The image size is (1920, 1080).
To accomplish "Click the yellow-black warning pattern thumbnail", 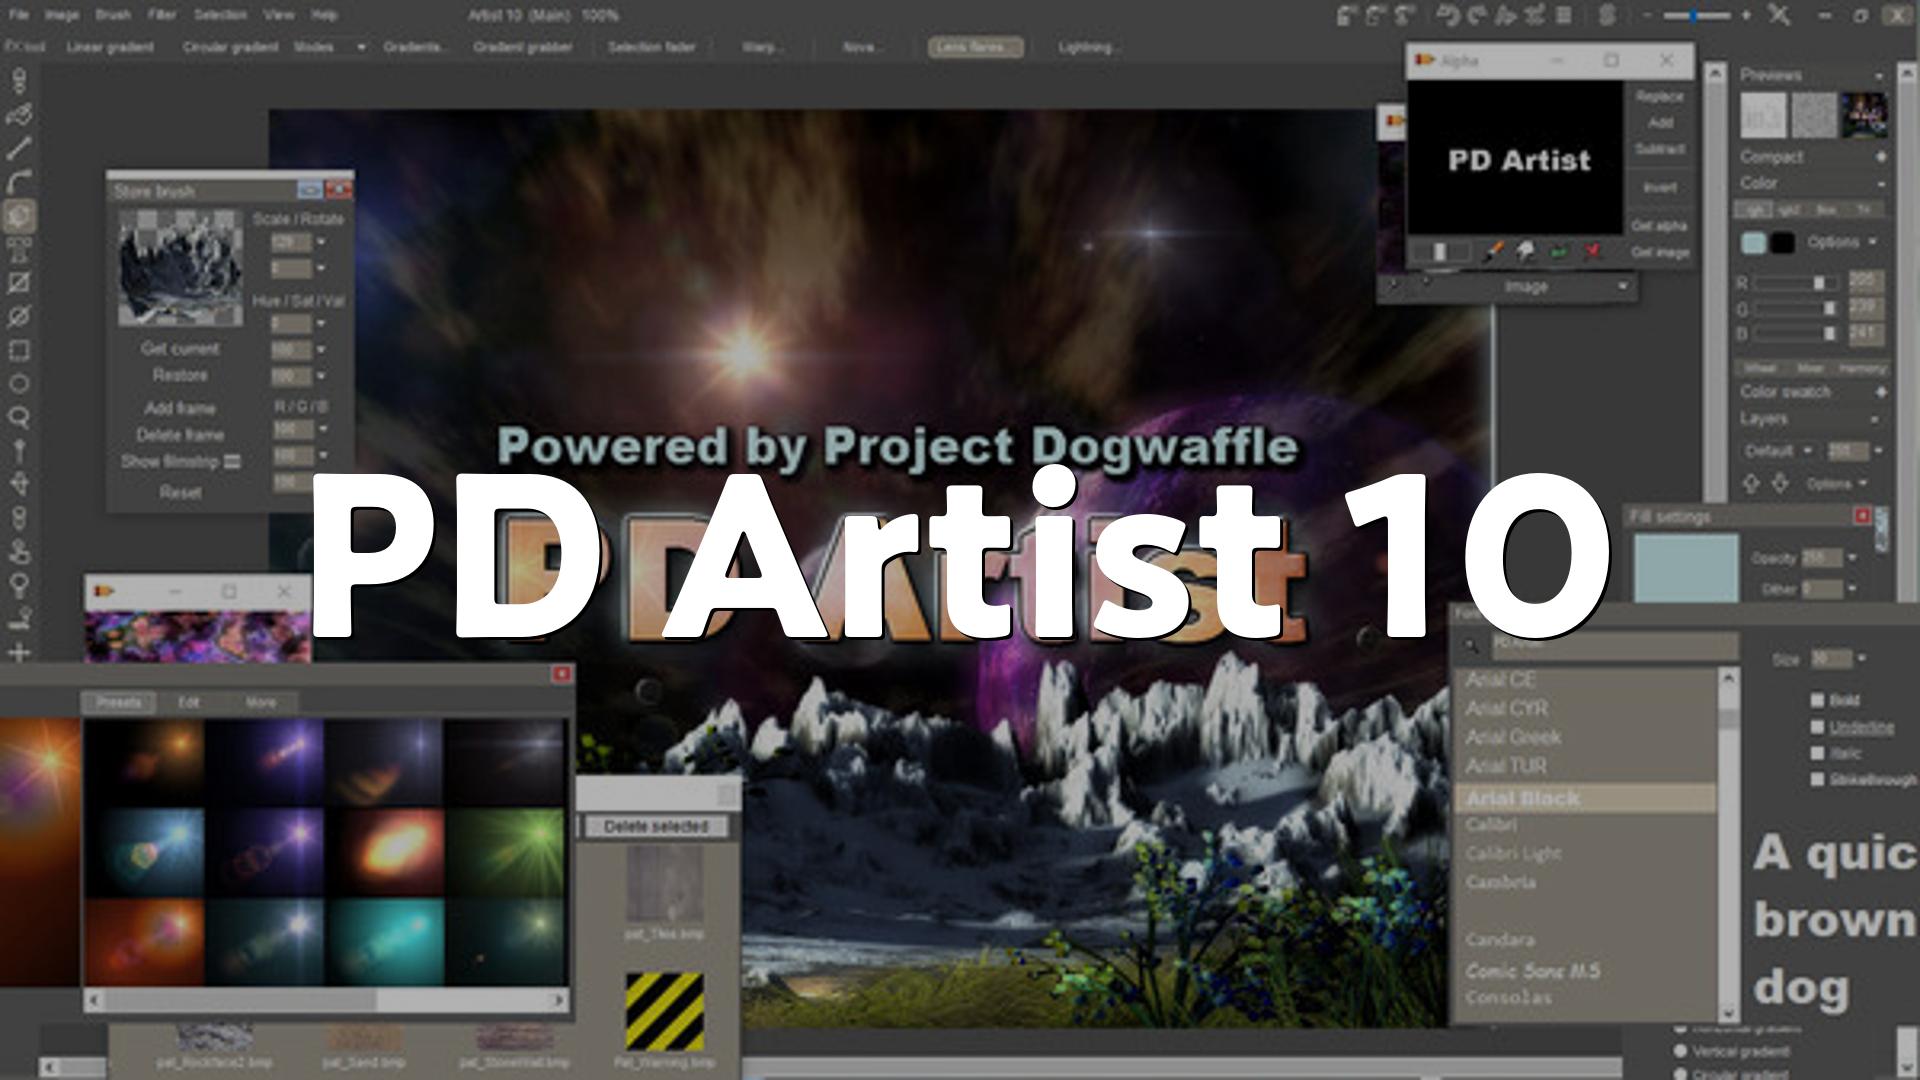I will pyautogui.click(x=664, y=1012).
